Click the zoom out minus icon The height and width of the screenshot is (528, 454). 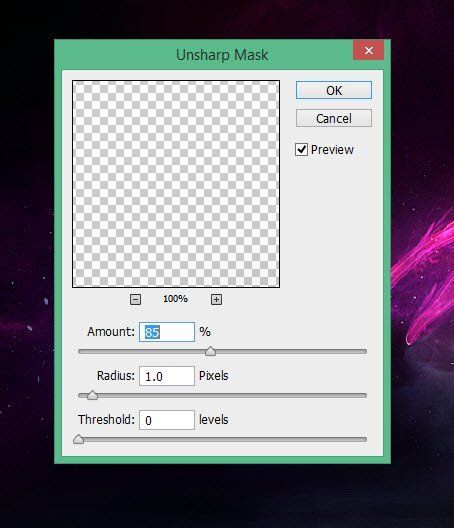click(135, 299)
